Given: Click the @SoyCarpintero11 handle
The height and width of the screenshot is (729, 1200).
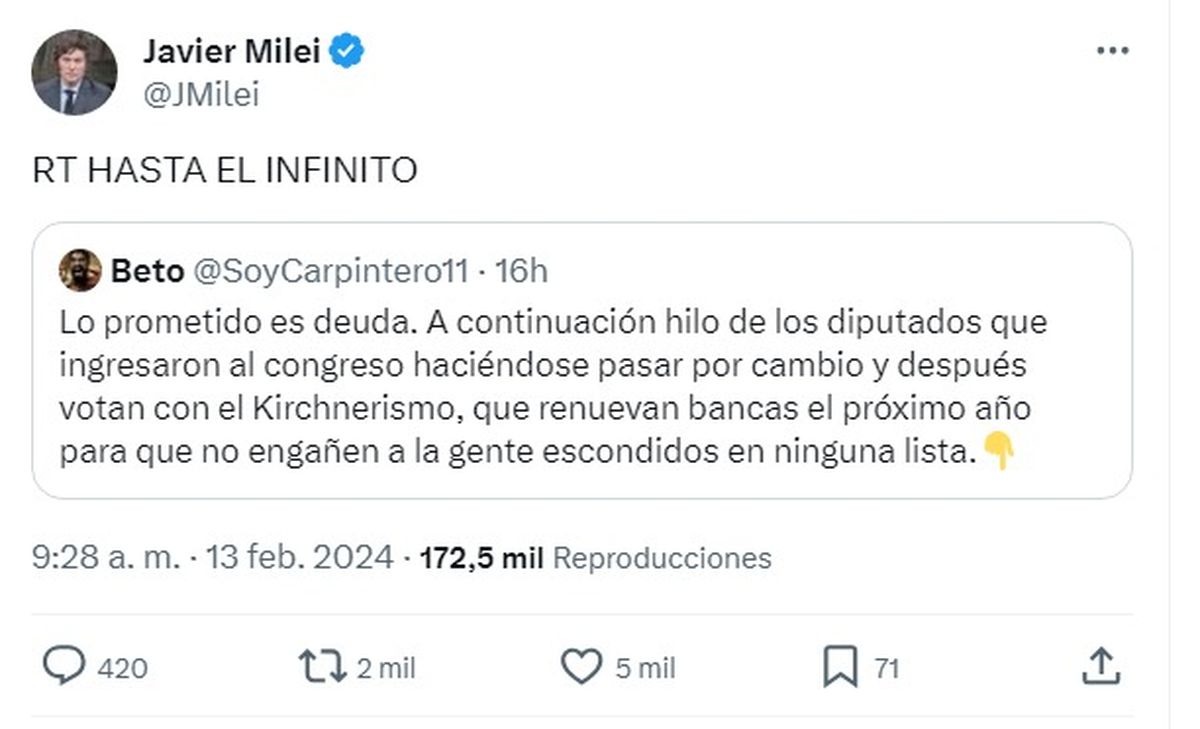Looking at the screenshot, I should (331, 271).
